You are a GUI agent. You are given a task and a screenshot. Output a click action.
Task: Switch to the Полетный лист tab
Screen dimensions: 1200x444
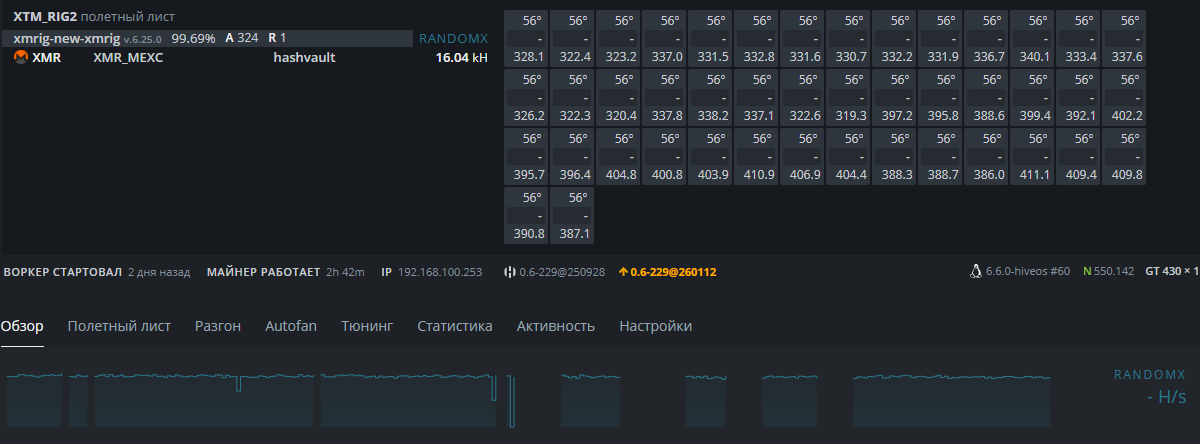pyautogui.click(x=119, y=326)
